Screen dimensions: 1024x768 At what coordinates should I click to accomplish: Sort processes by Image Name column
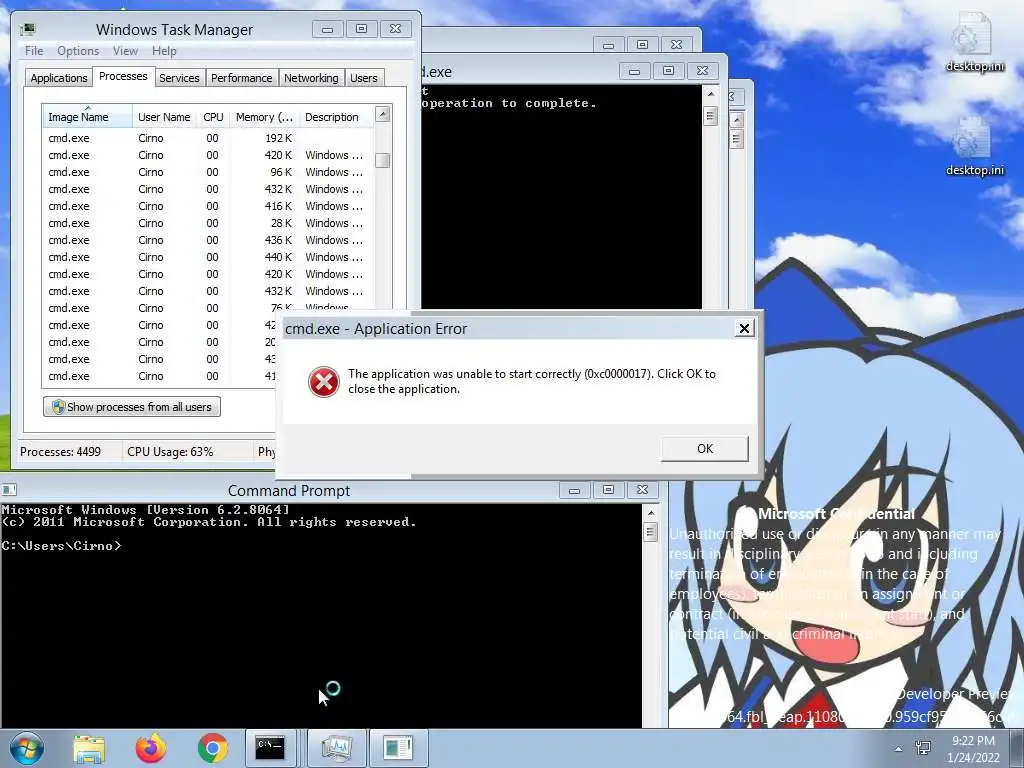click(88, 116)
